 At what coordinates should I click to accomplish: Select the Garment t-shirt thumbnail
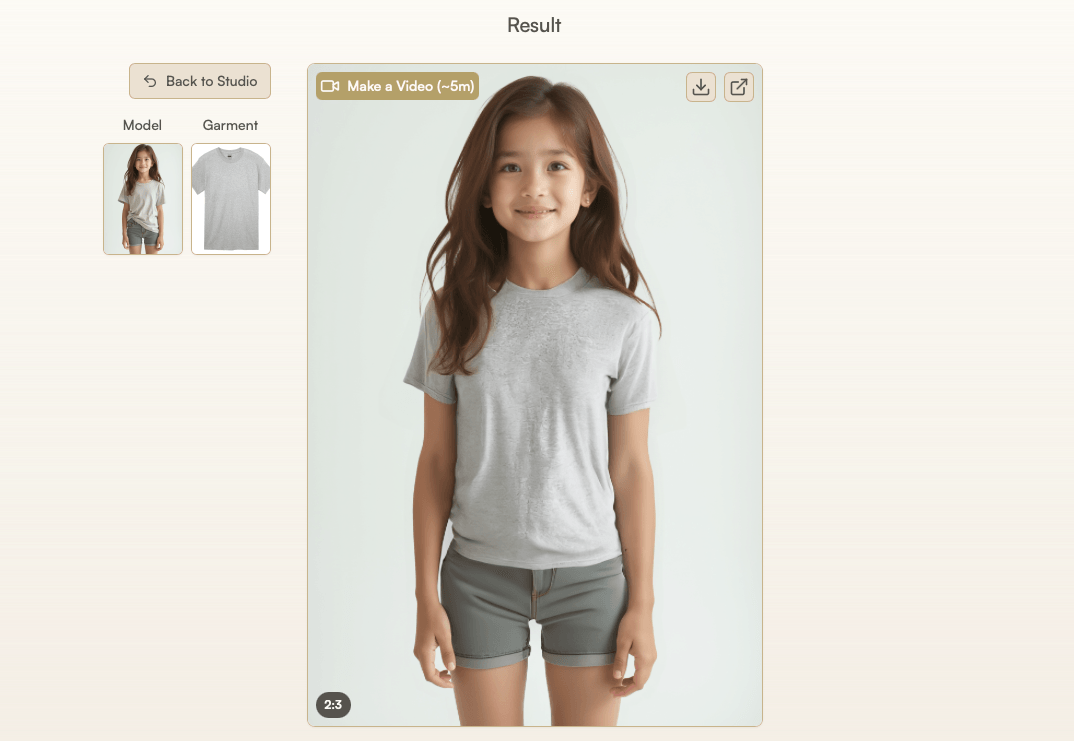coord(231,199)
